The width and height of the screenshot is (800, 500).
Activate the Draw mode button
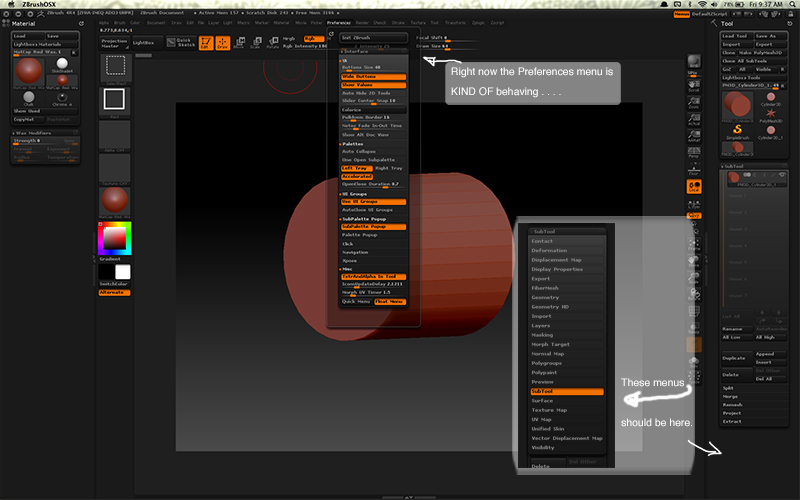[222, 43]
